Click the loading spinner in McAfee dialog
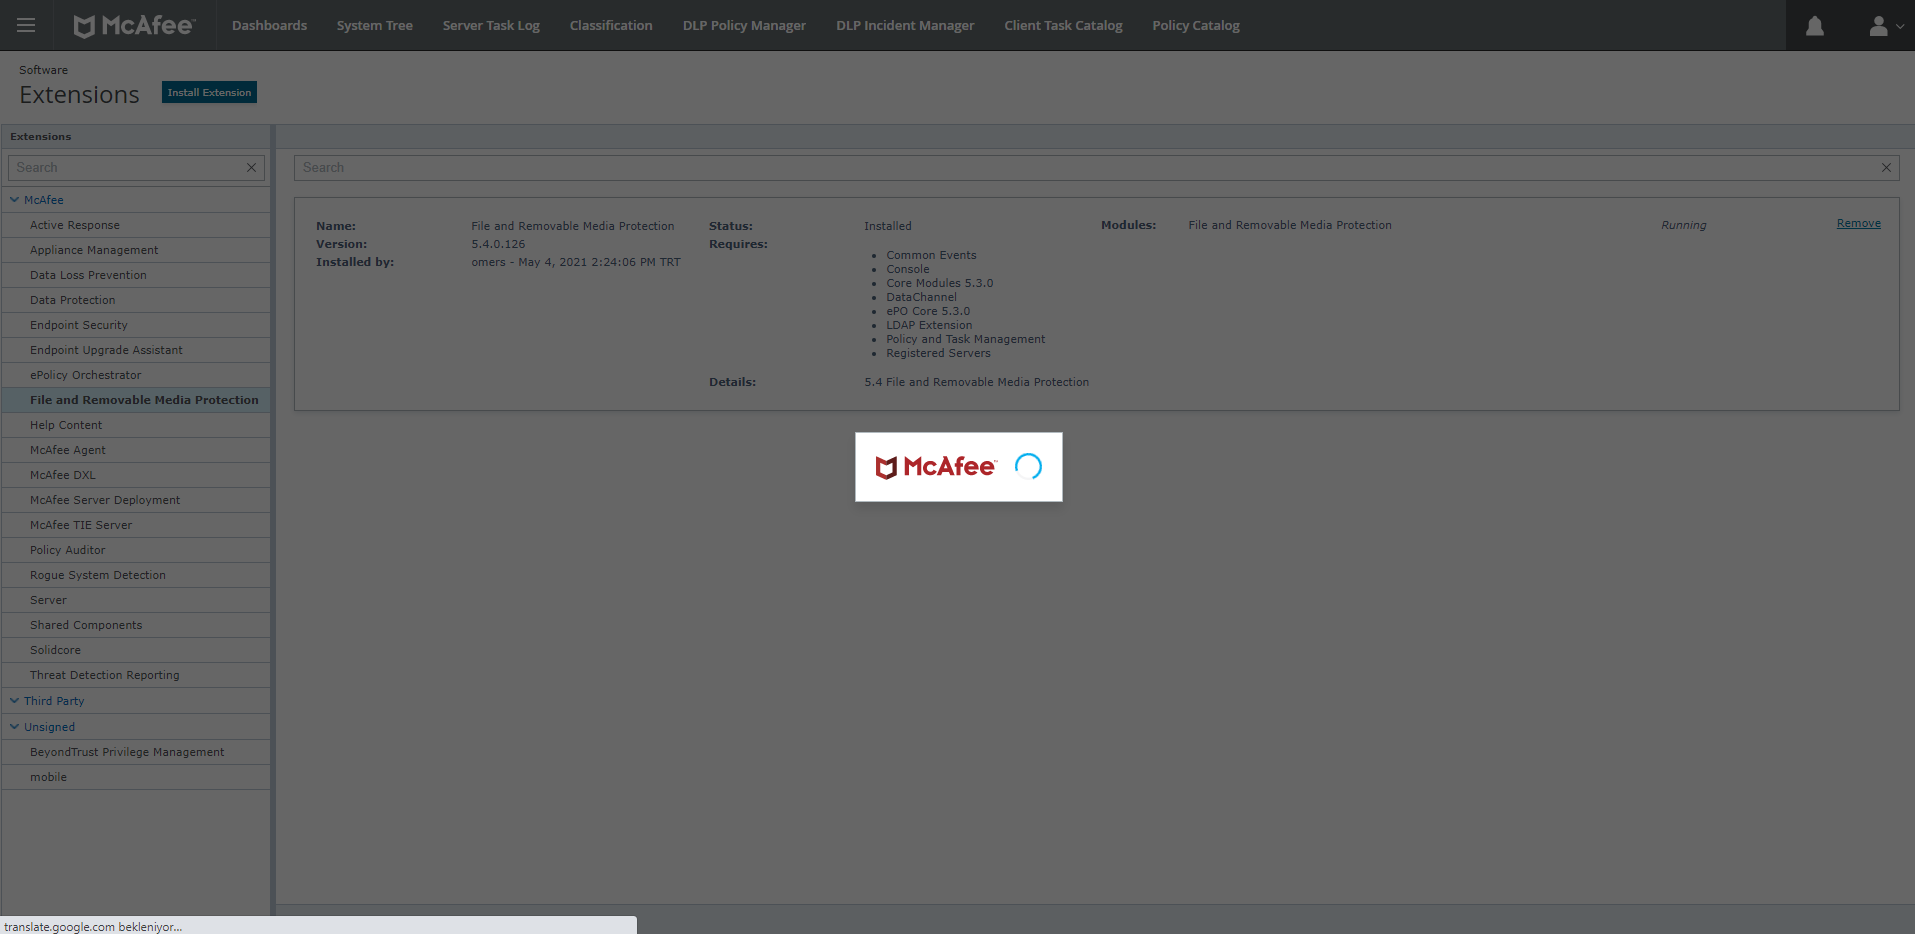The image size is (1915, 934). (x=1028, y=466)
